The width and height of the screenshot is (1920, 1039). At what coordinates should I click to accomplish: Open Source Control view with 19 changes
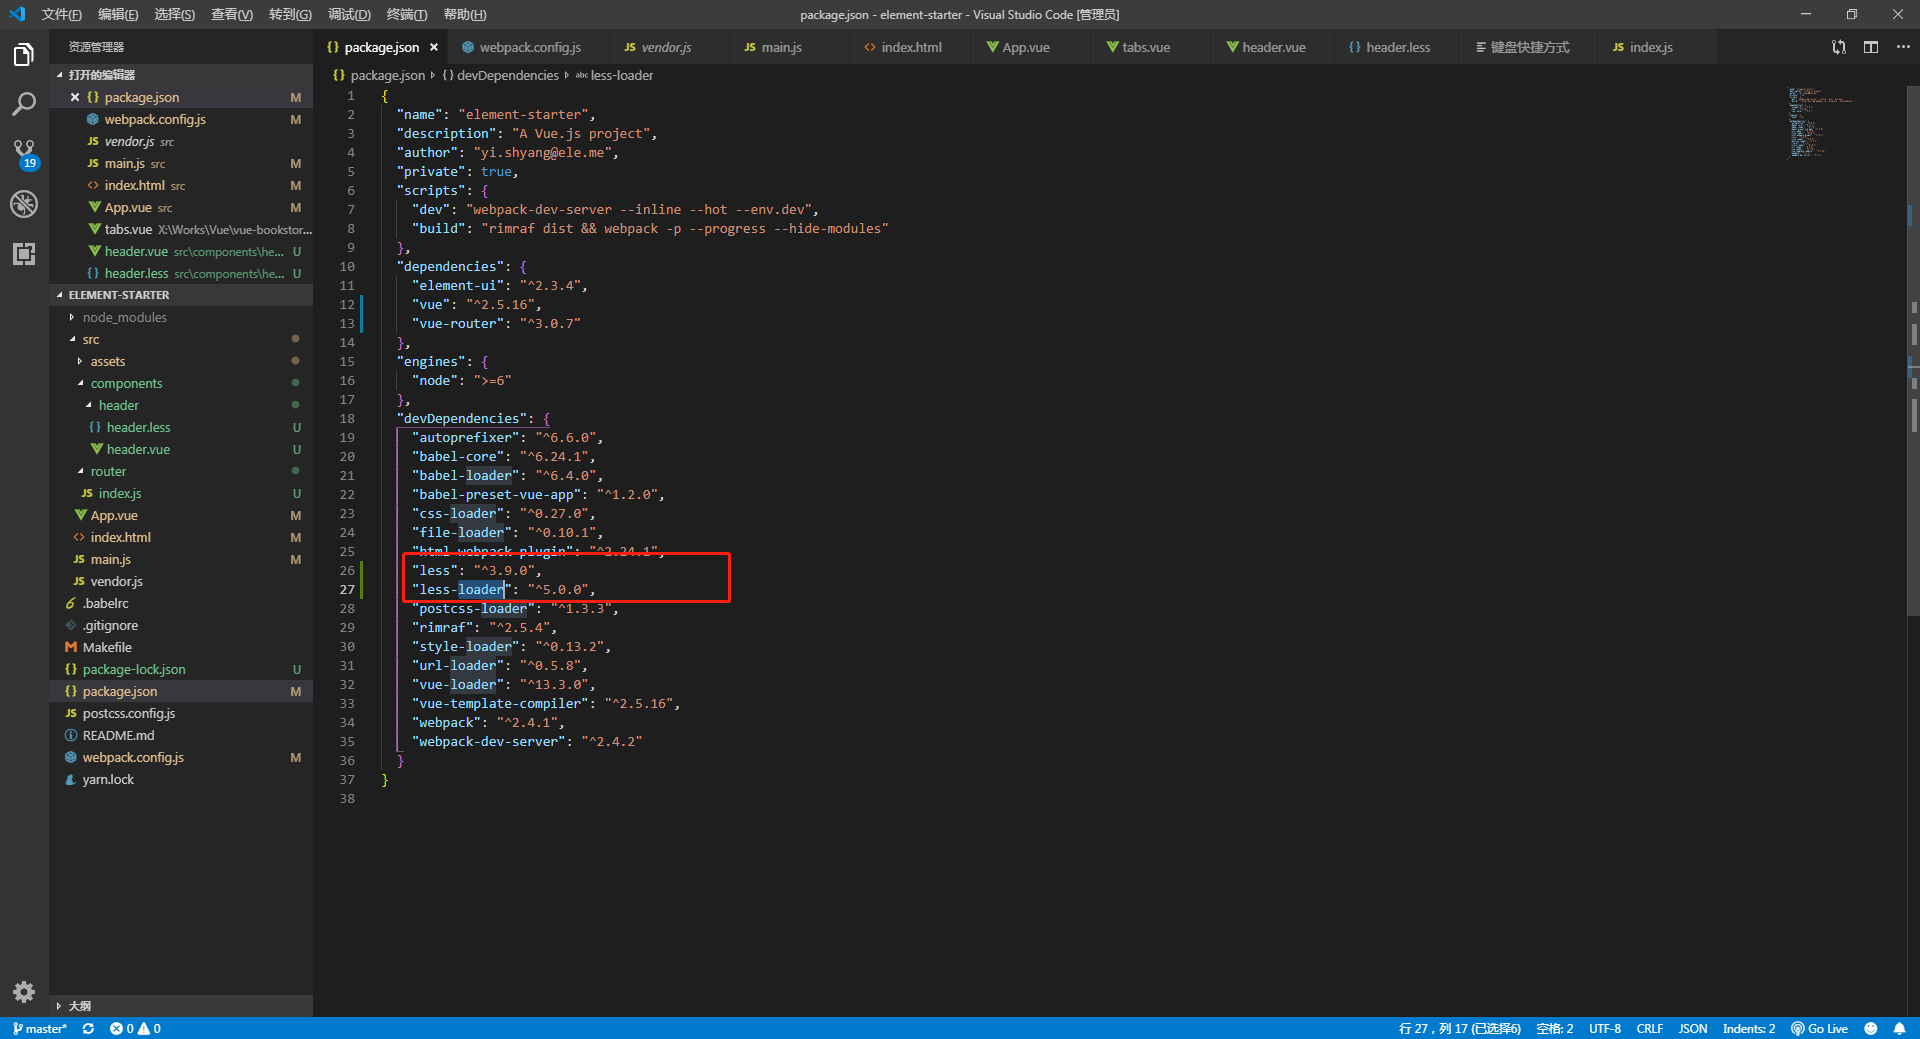click(24, 154)
